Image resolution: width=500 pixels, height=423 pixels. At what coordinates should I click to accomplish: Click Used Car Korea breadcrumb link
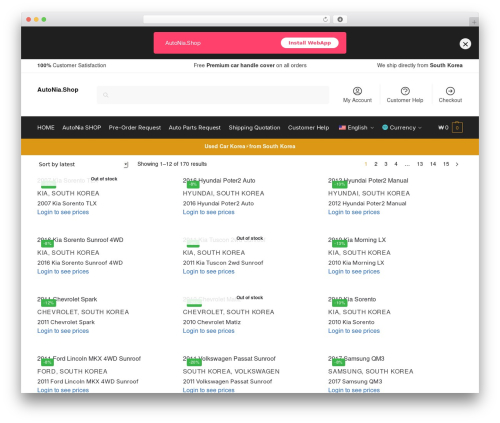tap(225, 146)
